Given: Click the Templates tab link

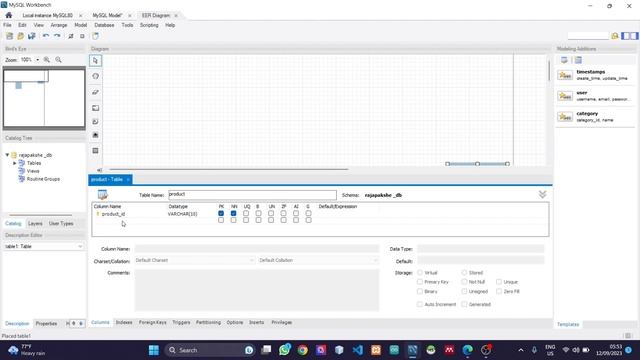Looking at the screenshot, I should tap(568, 324).
